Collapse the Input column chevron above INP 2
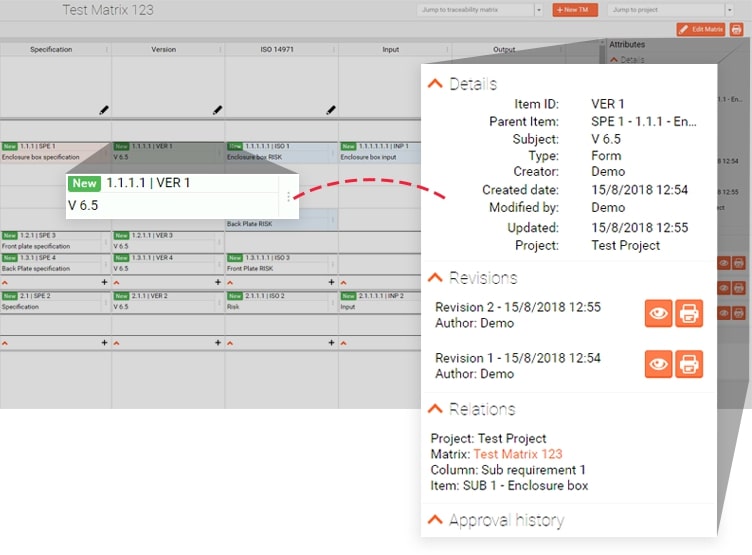The image size is (752, 555). [x=343, y=283]
